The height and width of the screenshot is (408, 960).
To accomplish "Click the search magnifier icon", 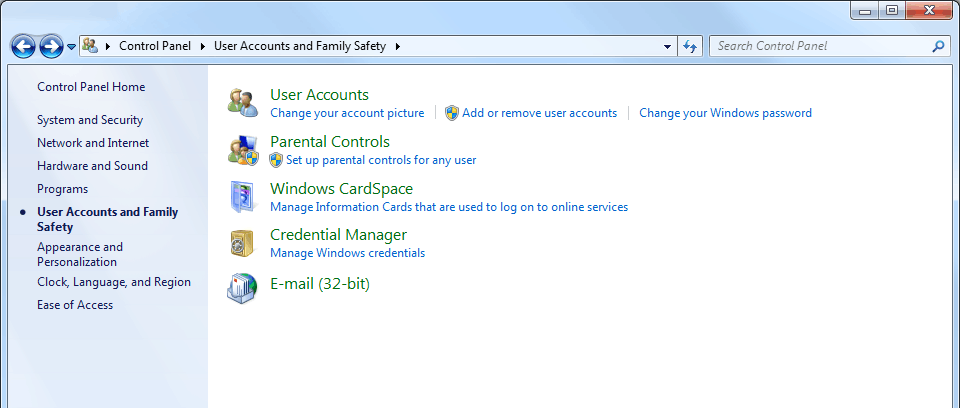I will point(938,46).
